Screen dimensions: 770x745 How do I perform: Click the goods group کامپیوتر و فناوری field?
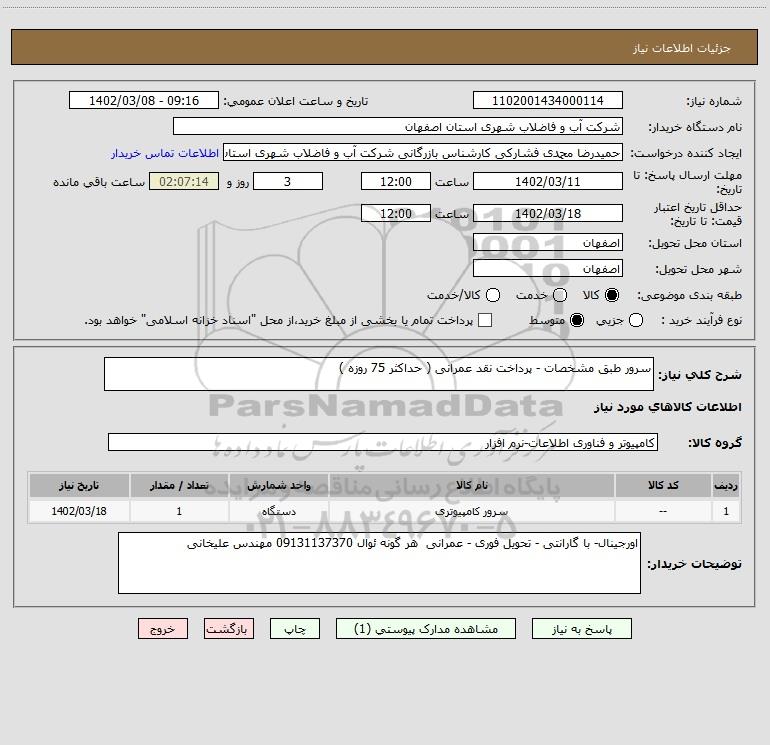coord(383,442)
